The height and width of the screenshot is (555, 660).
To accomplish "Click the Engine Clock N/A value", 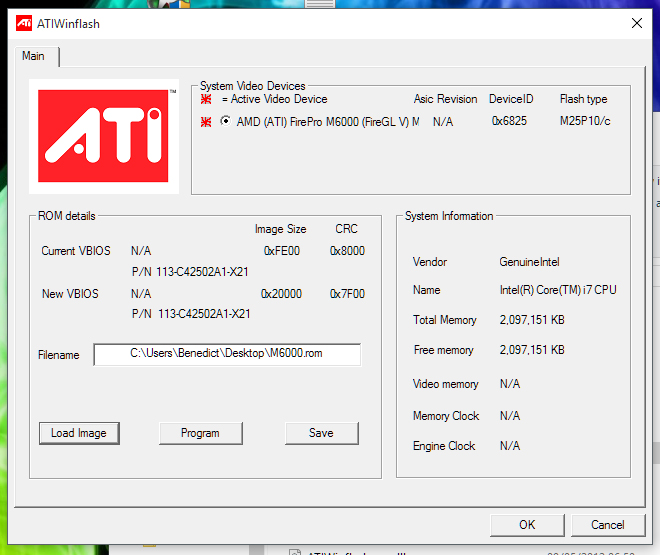I will click(510, 446).
